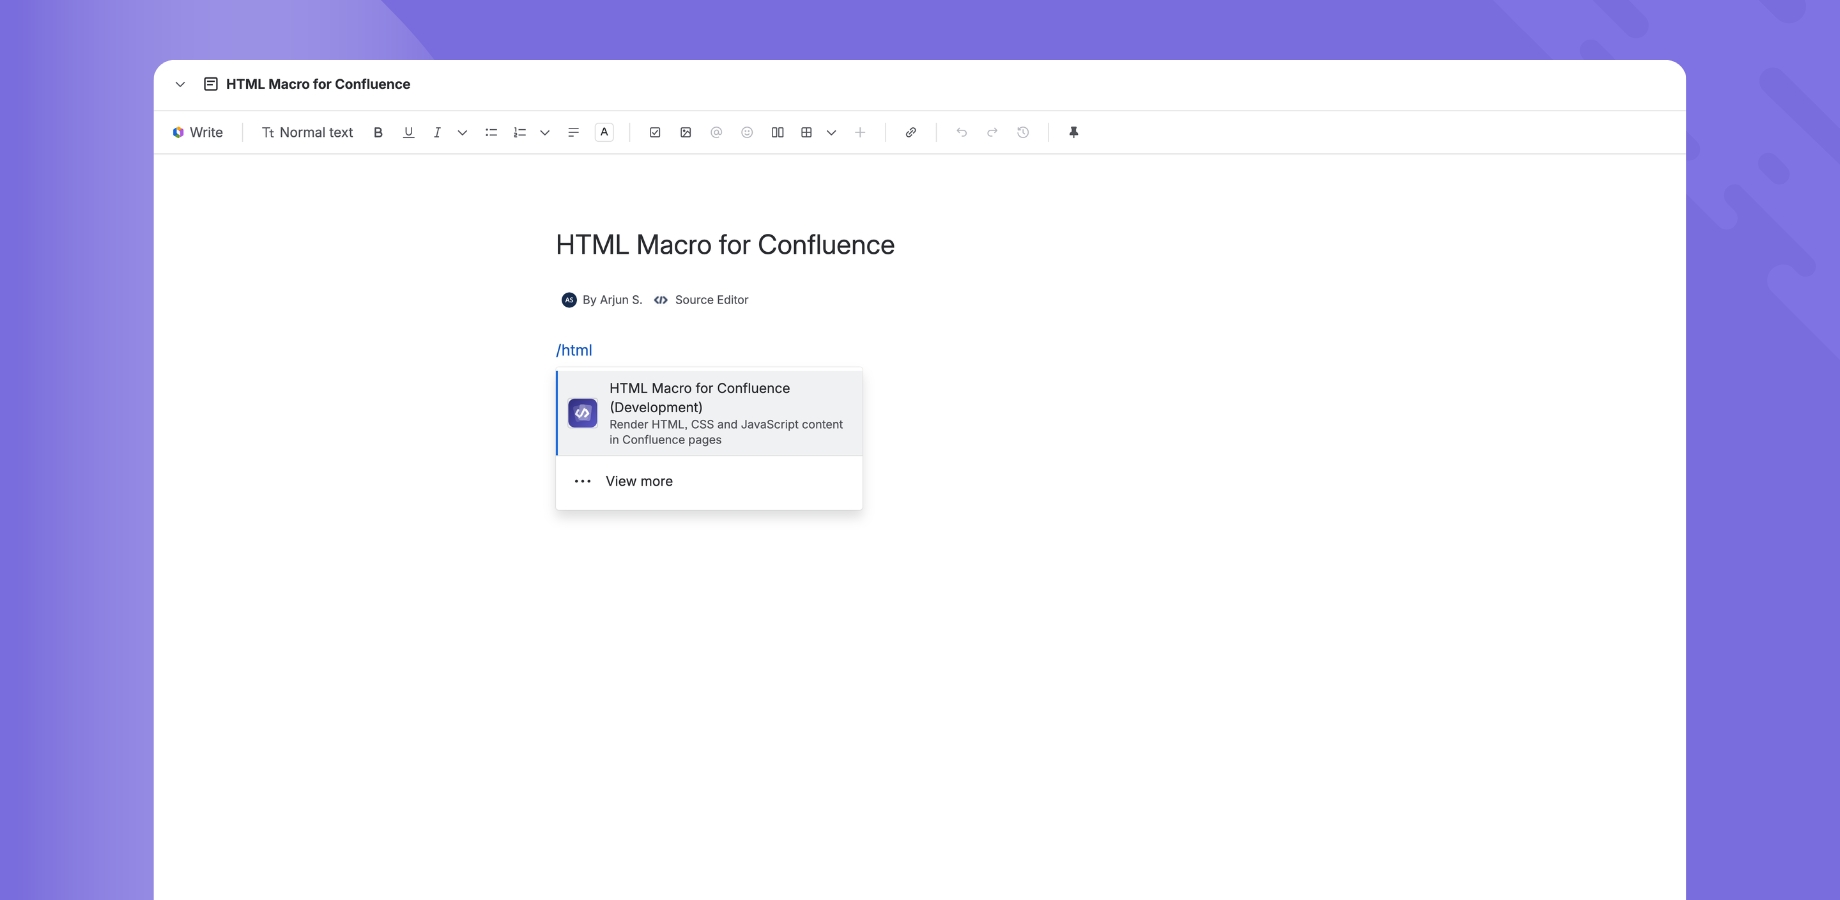Collapse the page title header chevron
The width and height of the screenshot is (1840, 900).
[x=180, y=84]
